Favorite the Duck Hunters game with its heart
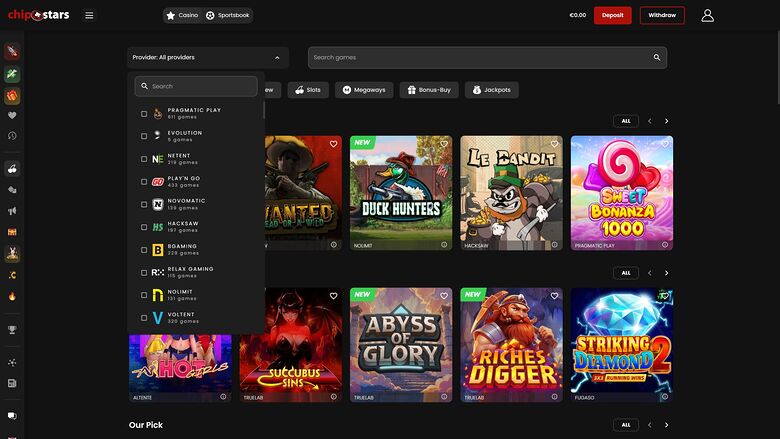This screenshot has width=780, height=439. tap(444, 144)
